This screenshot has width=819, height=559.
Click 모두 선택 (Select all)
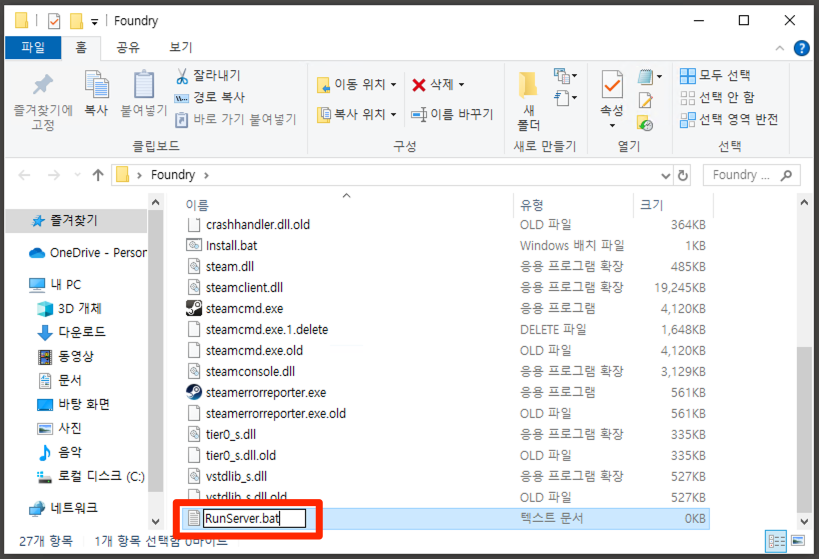pos(715,76)
